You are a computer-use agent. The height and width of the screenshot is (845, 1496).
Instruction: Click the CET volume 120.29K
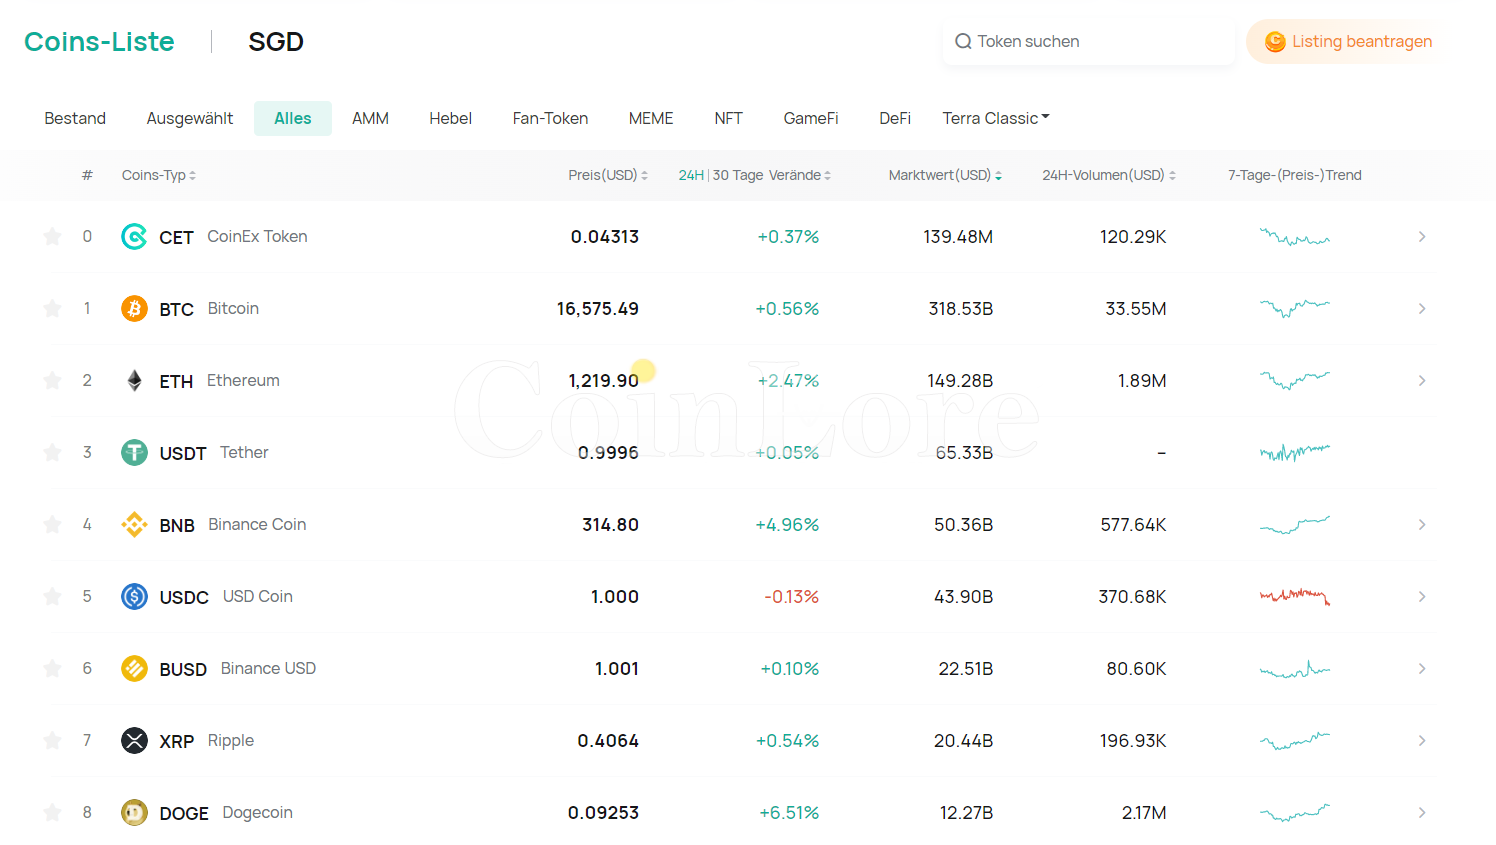1133,237
